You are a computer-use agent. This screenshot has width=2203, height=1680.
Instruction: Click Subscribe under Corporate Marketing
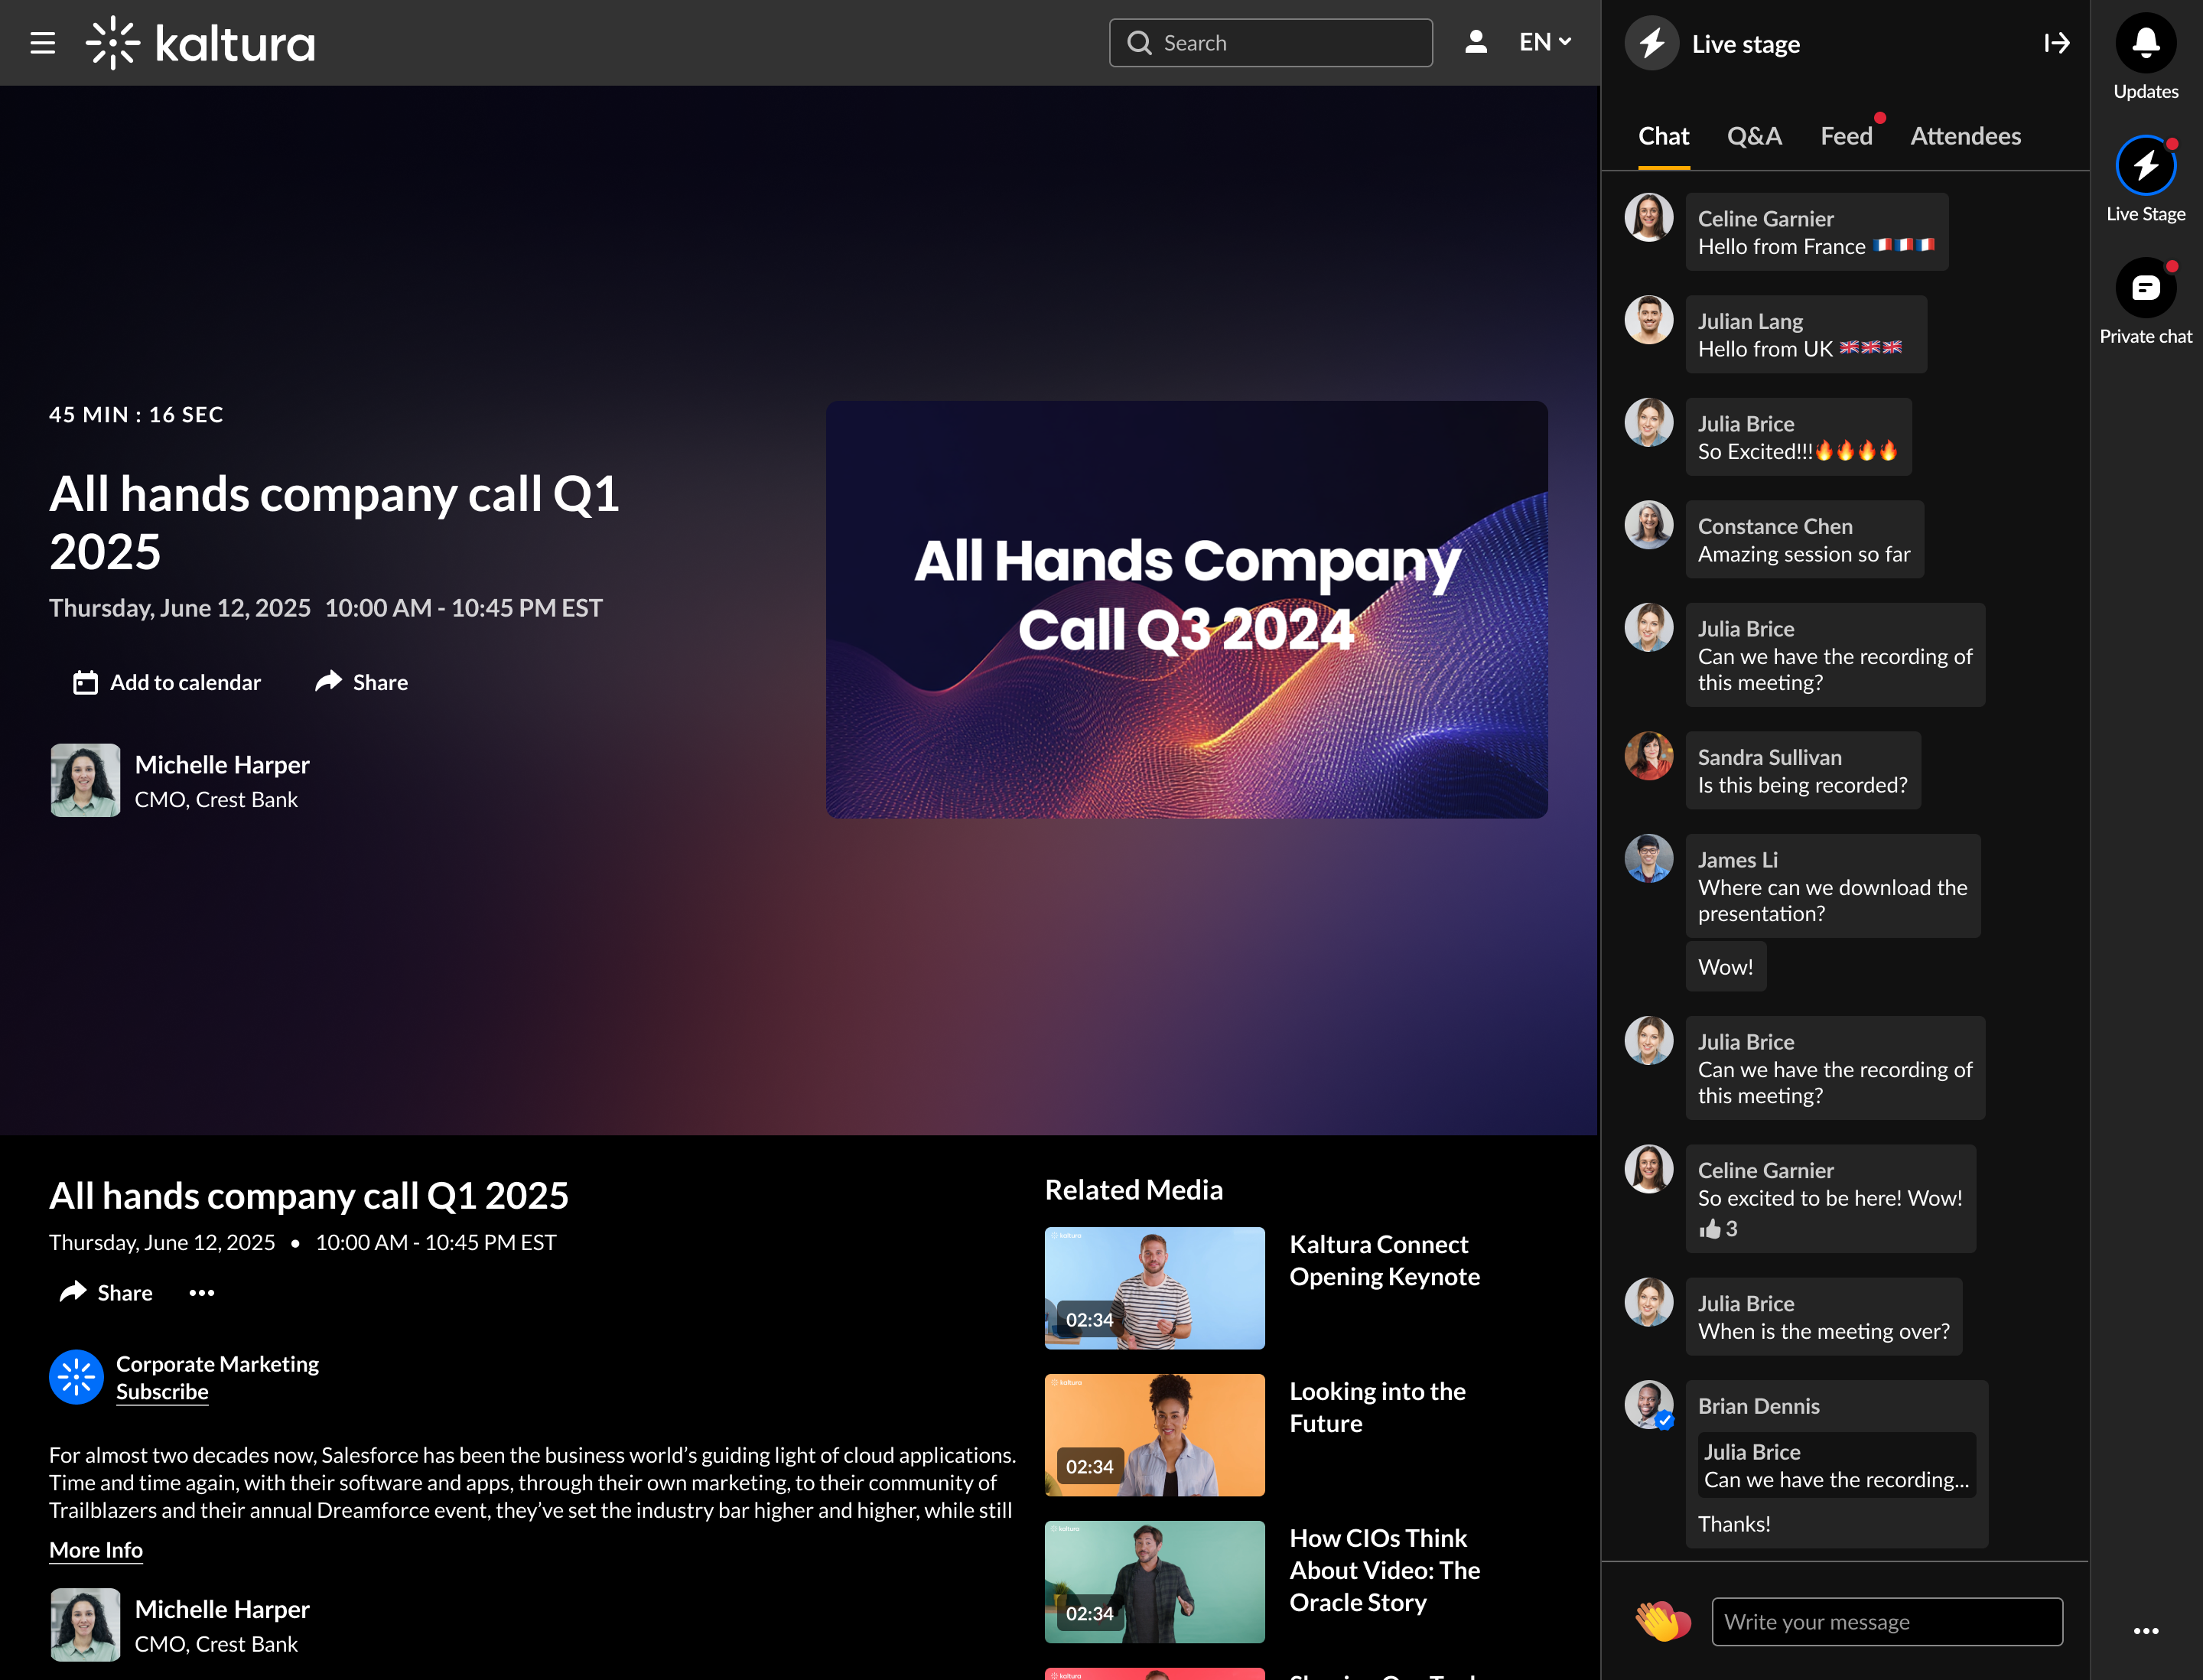click(x=162, y=1392)
